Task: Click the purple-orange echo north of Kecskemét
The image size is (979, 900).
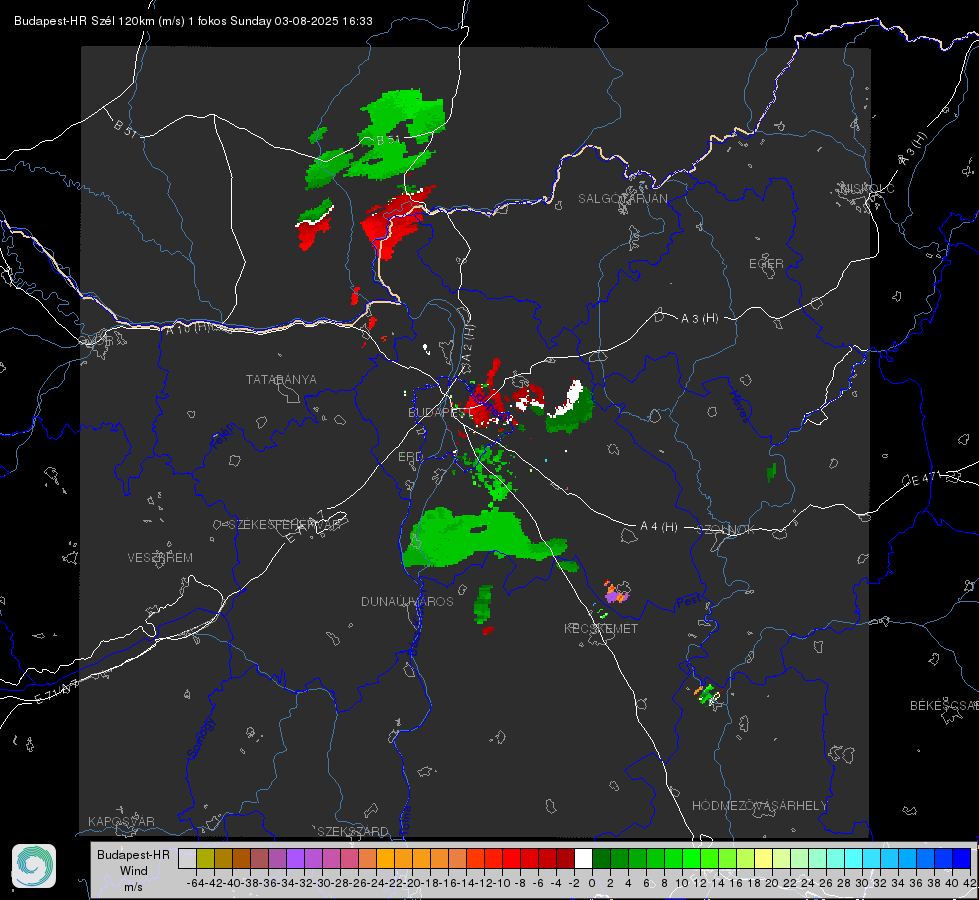Action: pos(616,591)
